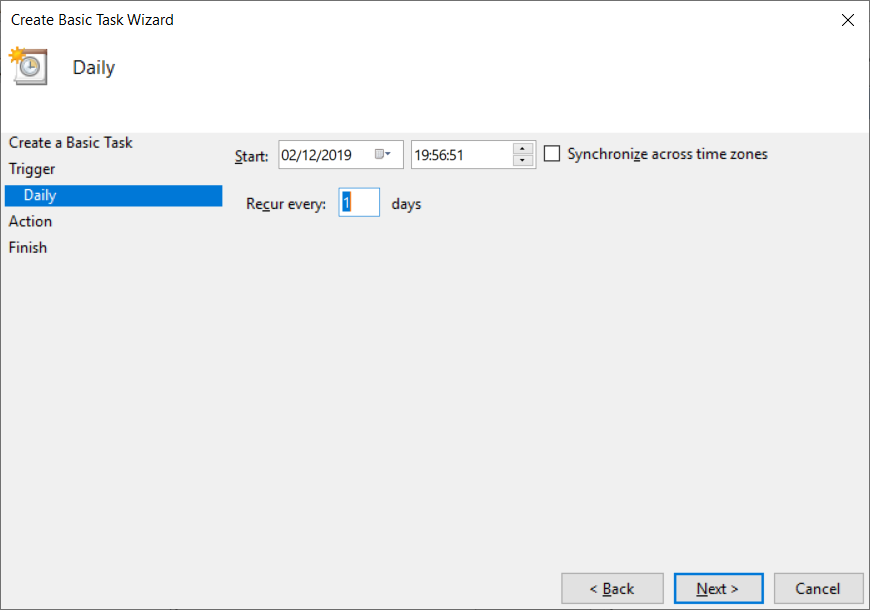Enable Synchronize across time zones
The height and width of the screenshot is (610, 870).
pyautogui.click(x=552, y=153)
